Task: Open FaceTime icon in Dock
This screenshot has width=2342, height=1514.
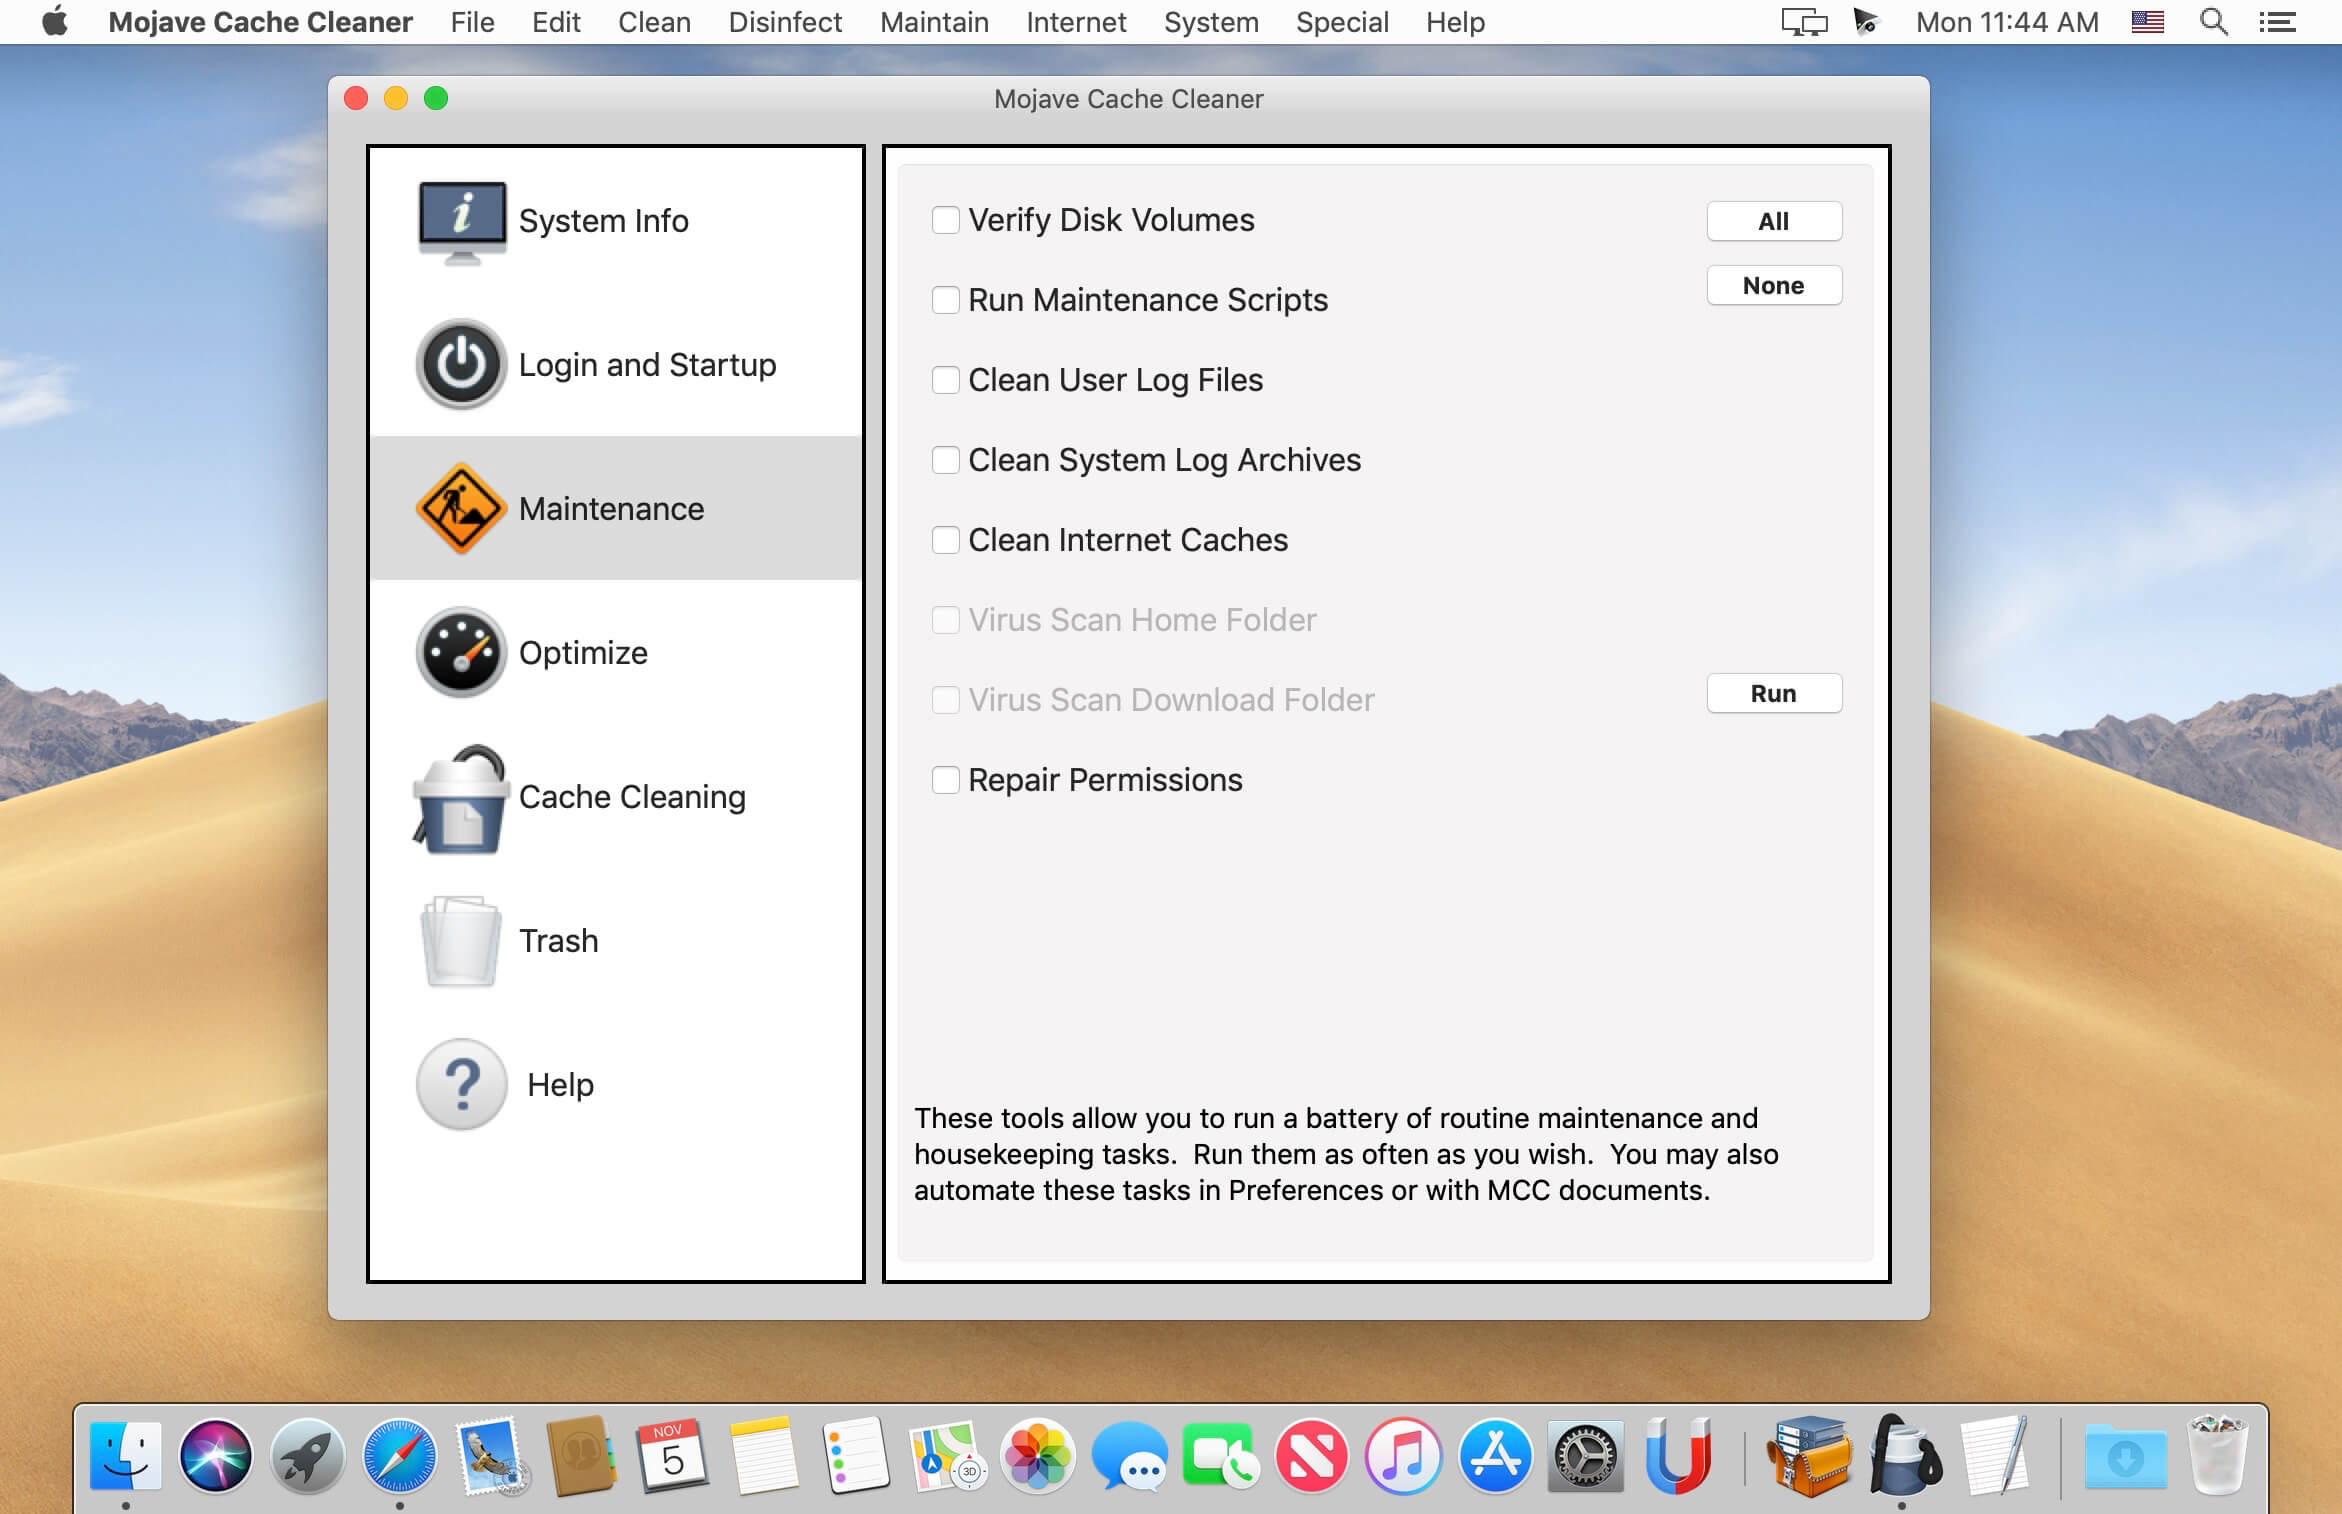Action: coord(1220,1455)
